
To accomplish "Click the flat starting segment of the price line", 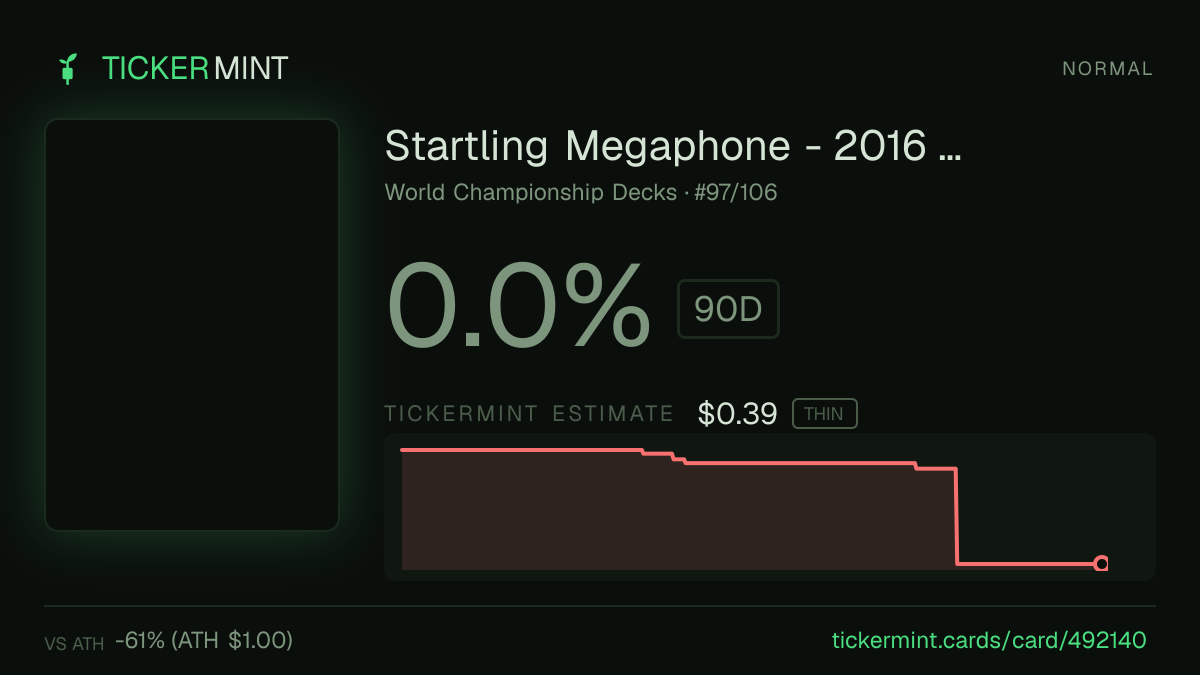I will click(521, 450).
